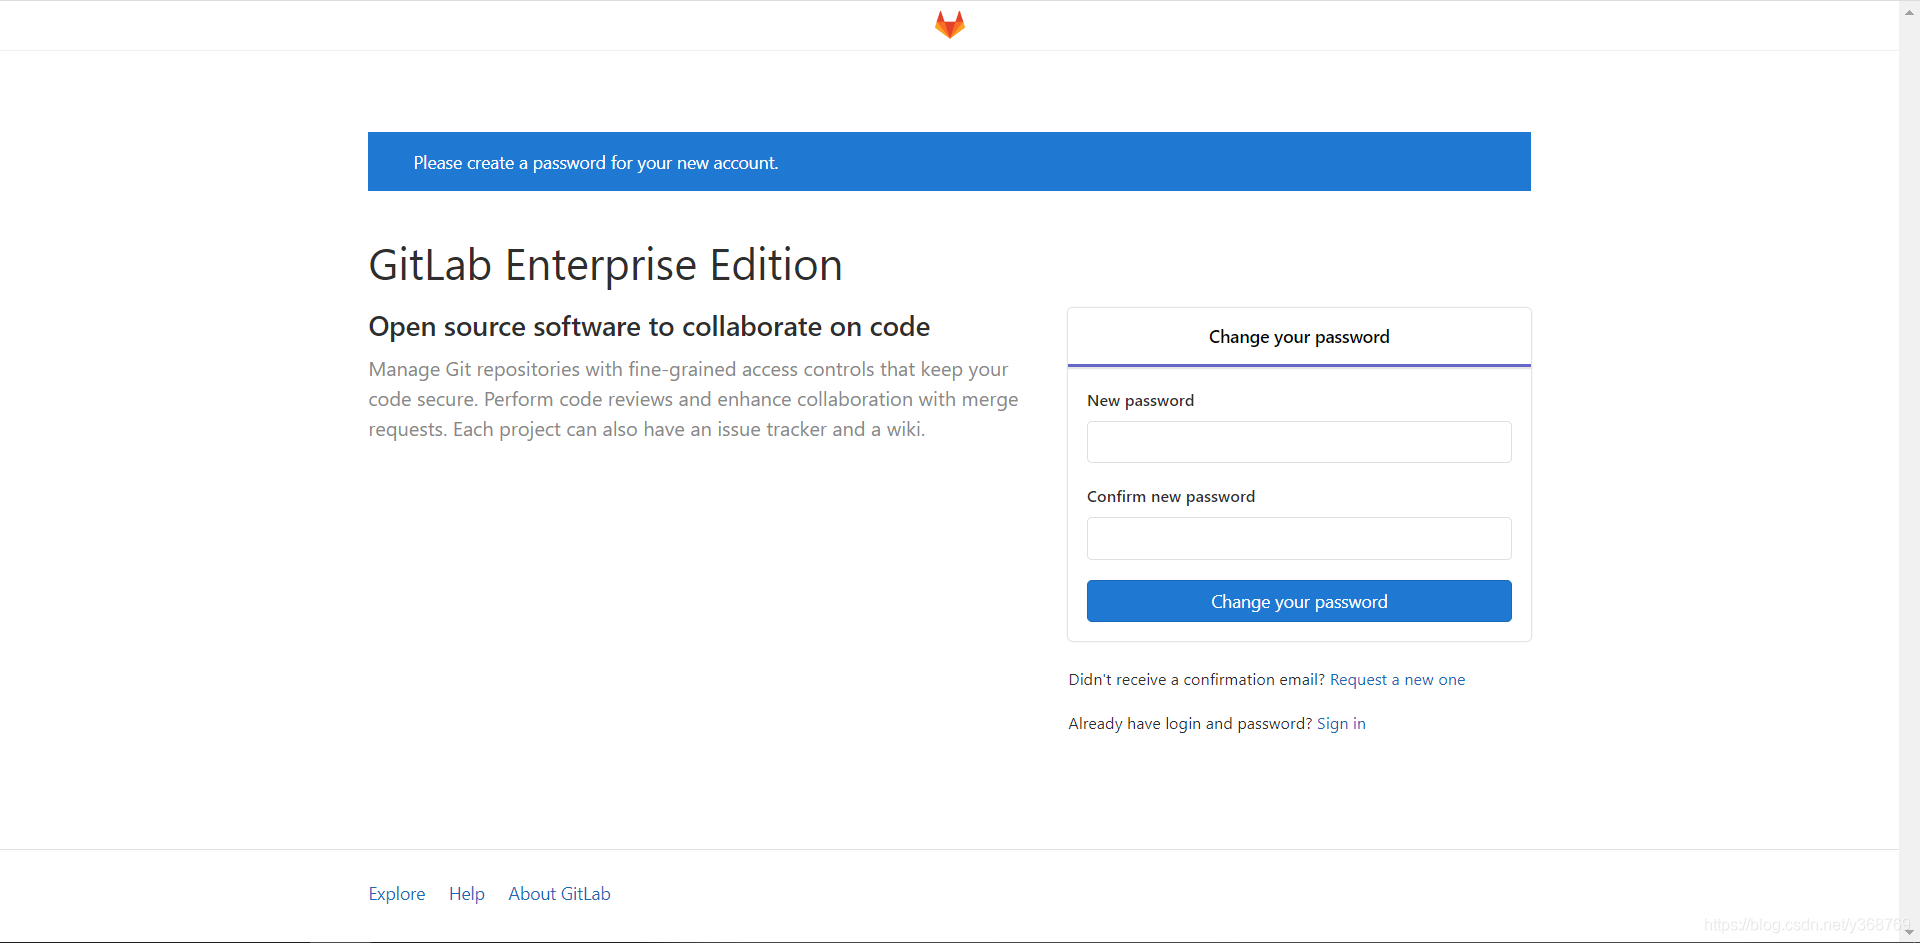Focus the New password field
This screenshot has height=943, width=1920.
pyautogui.click(x=1299, y=442)
